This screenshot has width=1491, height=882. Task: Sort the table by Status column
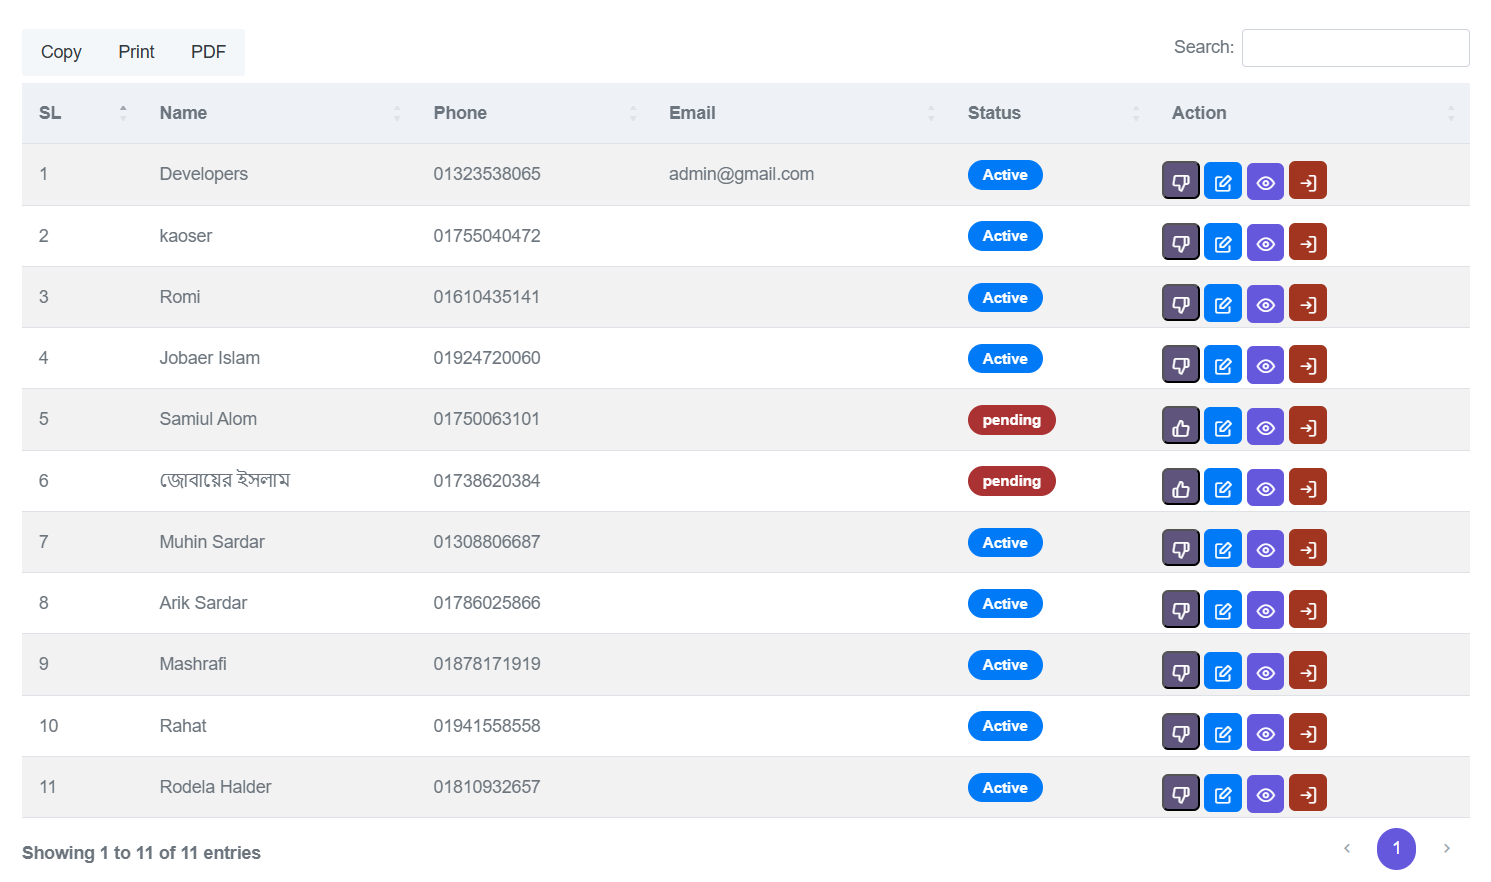pos(993,113)
